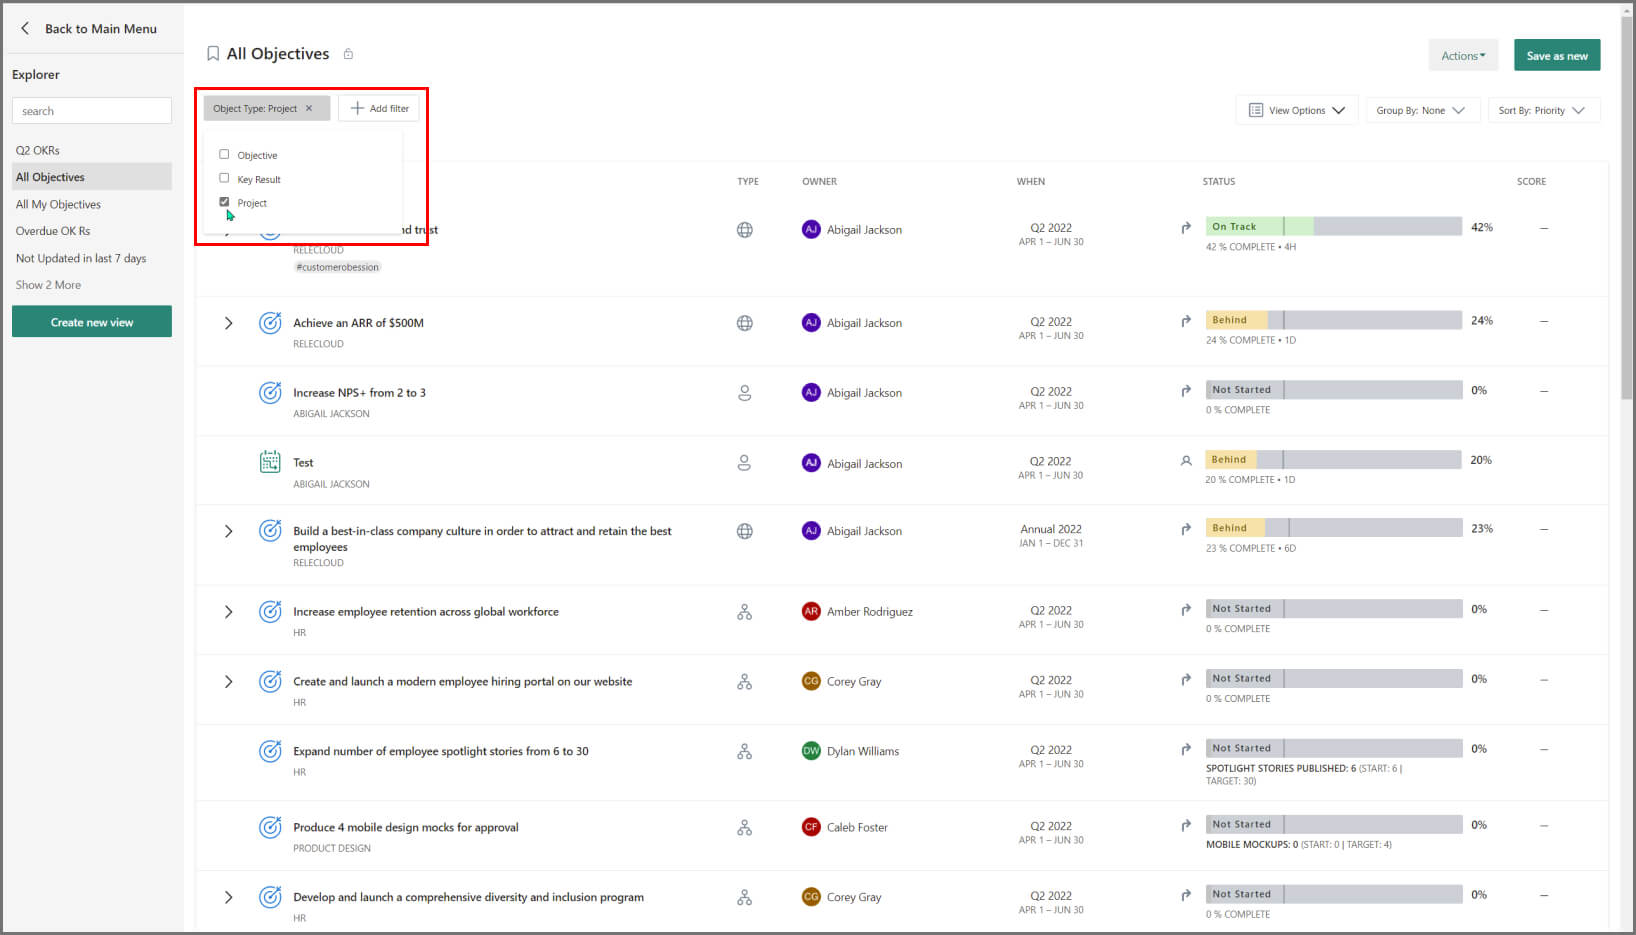Open the All My Objectives view

click(x=58, y=204)
